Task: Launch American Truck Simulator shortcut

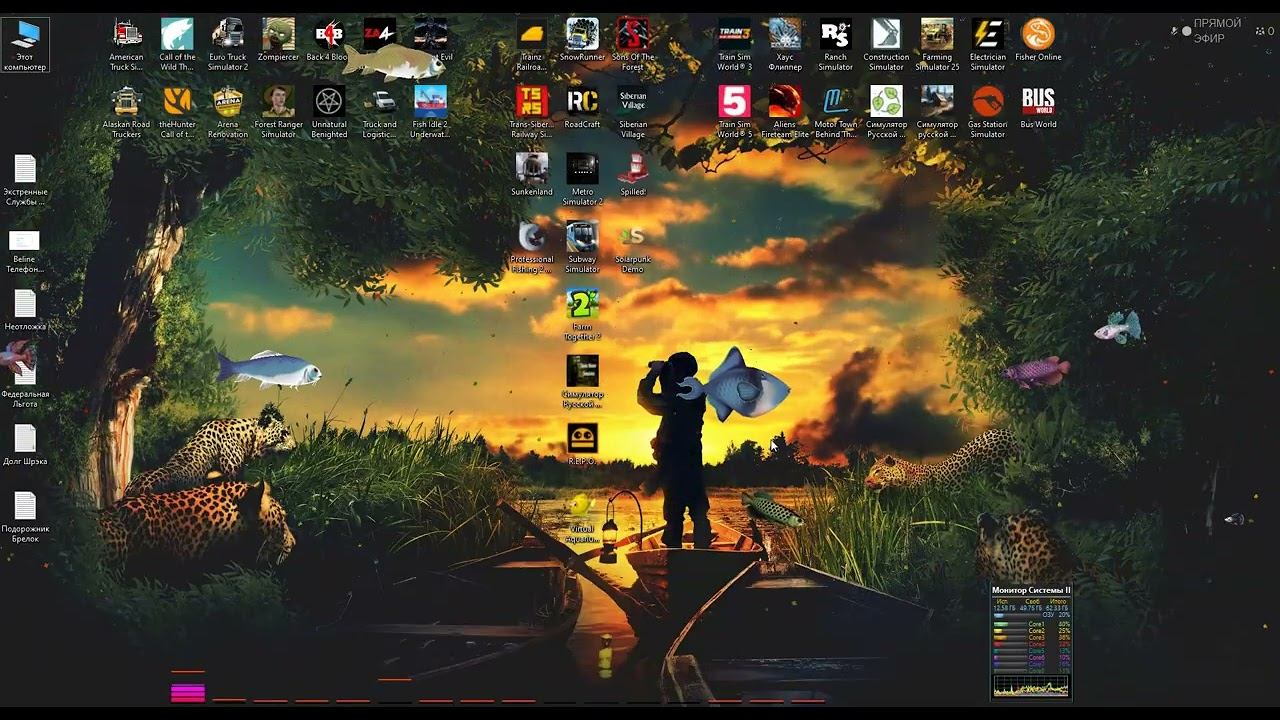Action: click(x=126, y=45)
